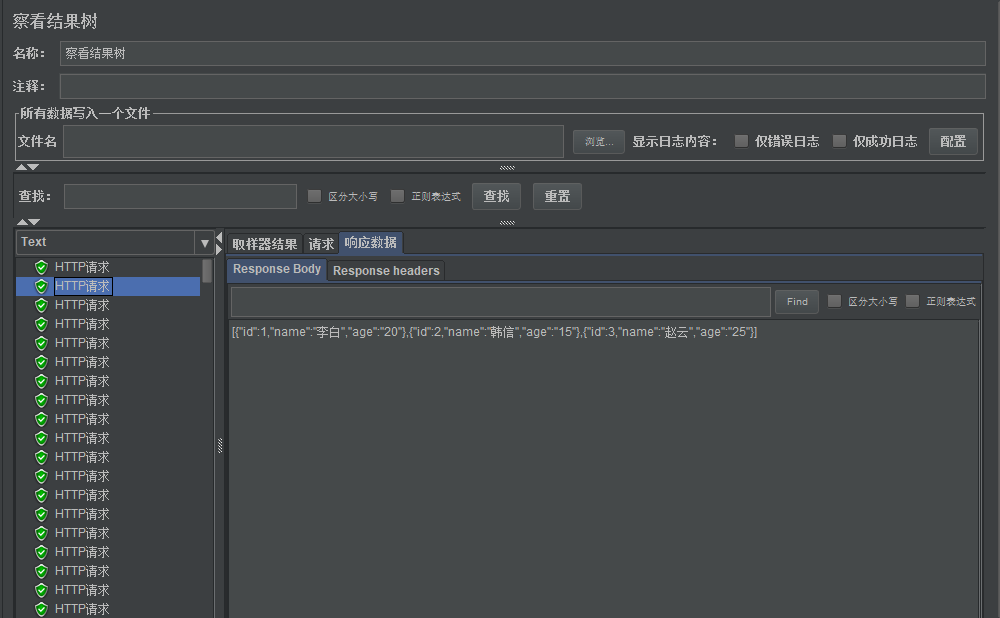Viewport: 1000px width, 618px height.
Task: Enable the 仅错误日志 checkbox
Action: pos(741,141)
